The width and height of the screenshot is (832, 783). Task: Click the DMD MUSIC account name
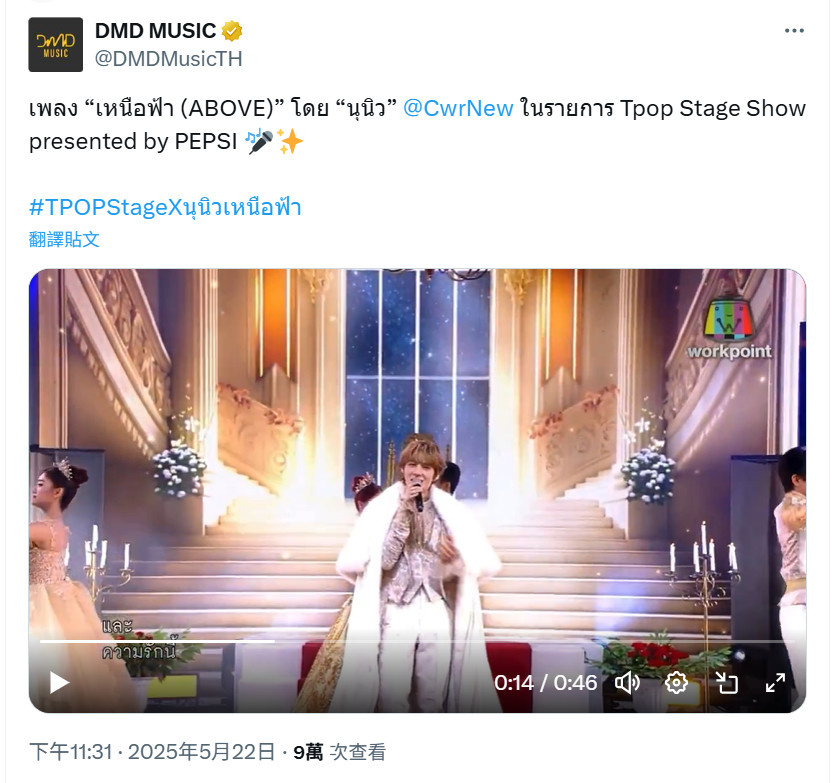tap(155, 31)
